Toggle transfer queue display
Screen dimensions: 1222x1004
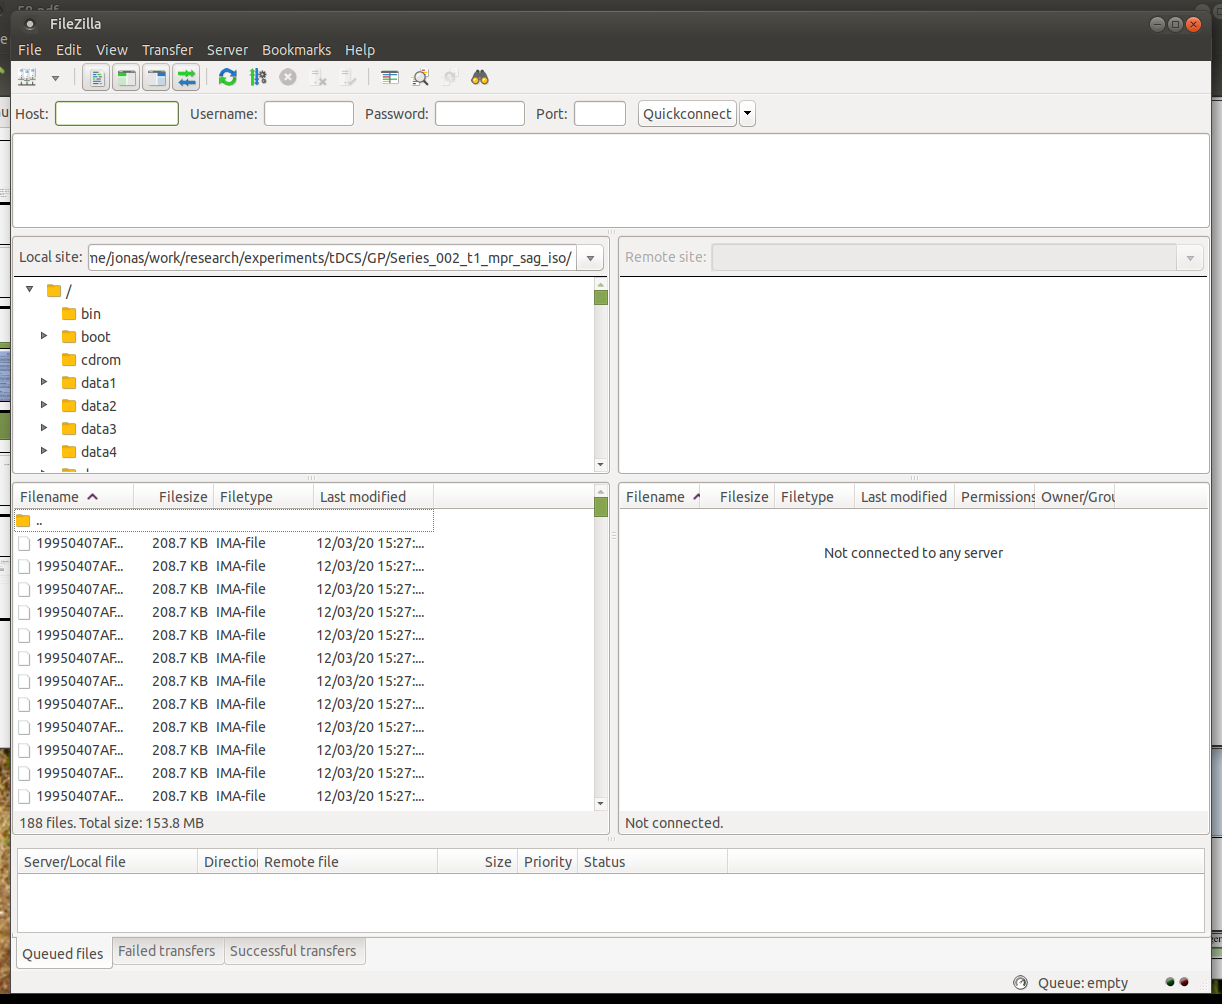tap(186, 77)
